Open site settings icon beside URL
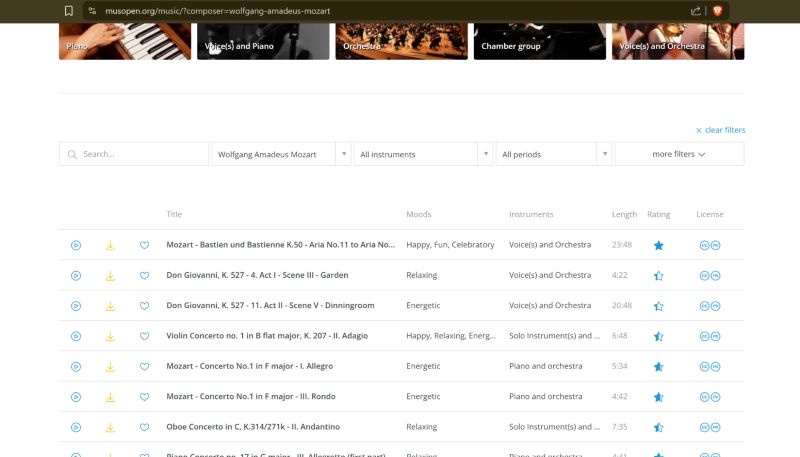 [x=92, y=11]
